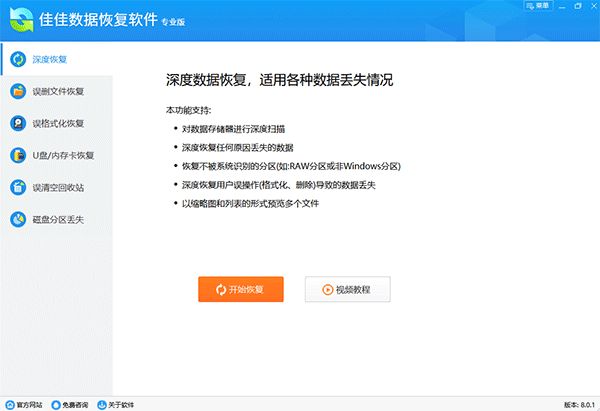Switch to 误删文件恢复 tab label
The image size is (600, 411).
pos(58,91)
